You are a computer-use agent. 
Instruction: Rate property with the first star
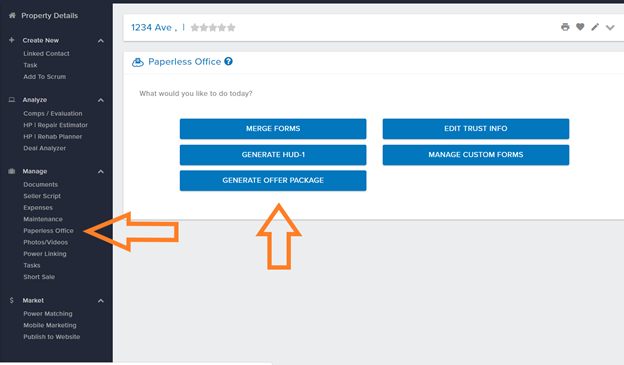click(x=195, y=27)
